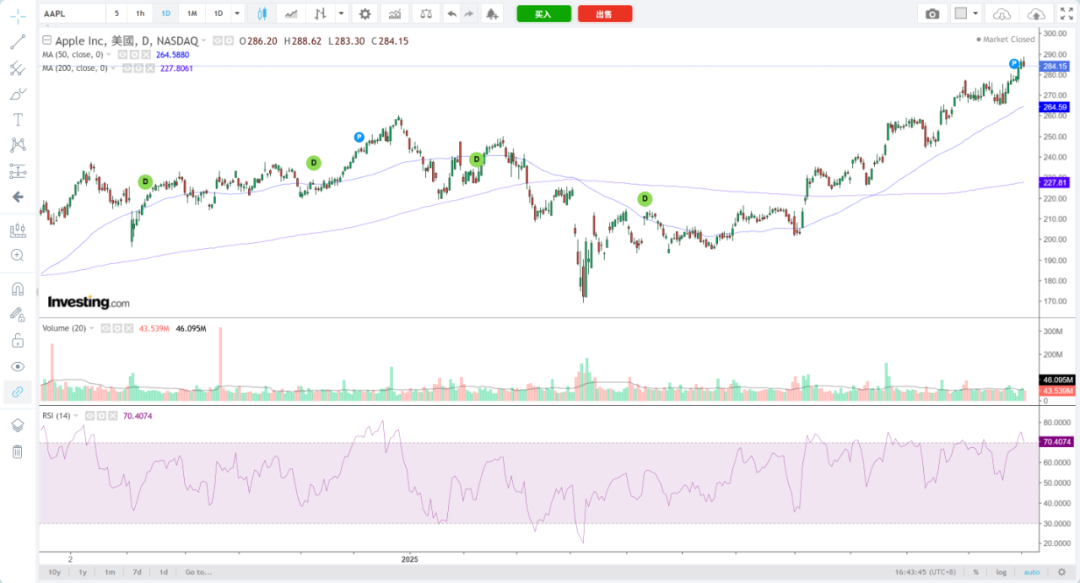
Task: Toggle percent scale % button
Action: click(976, 572)
